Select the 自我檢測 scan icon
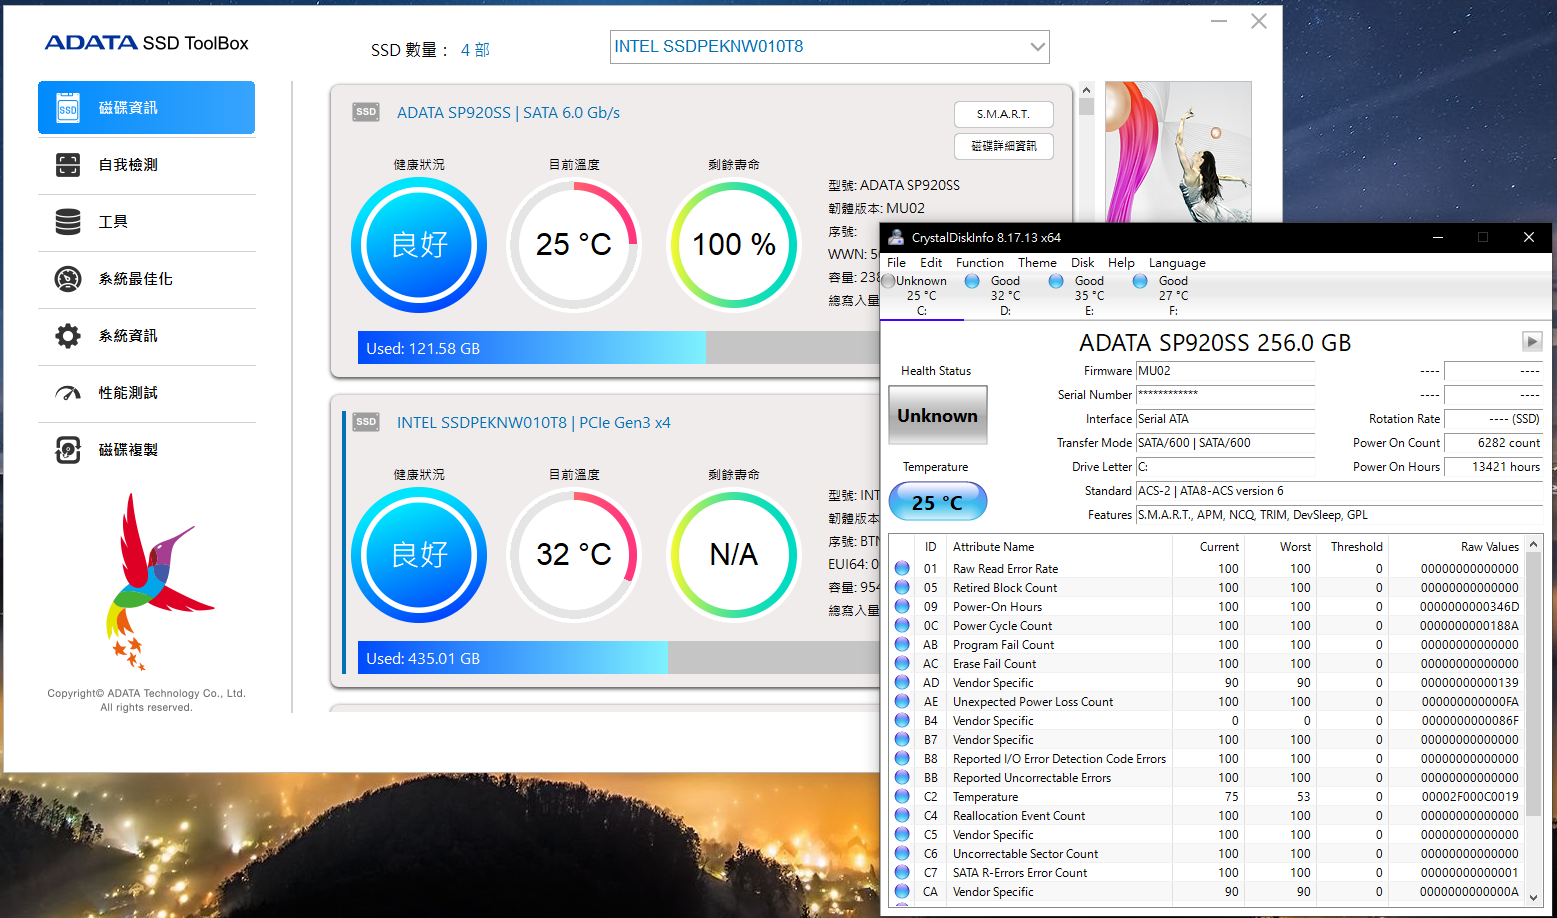 pyautogui.click(x=68, y=165)
